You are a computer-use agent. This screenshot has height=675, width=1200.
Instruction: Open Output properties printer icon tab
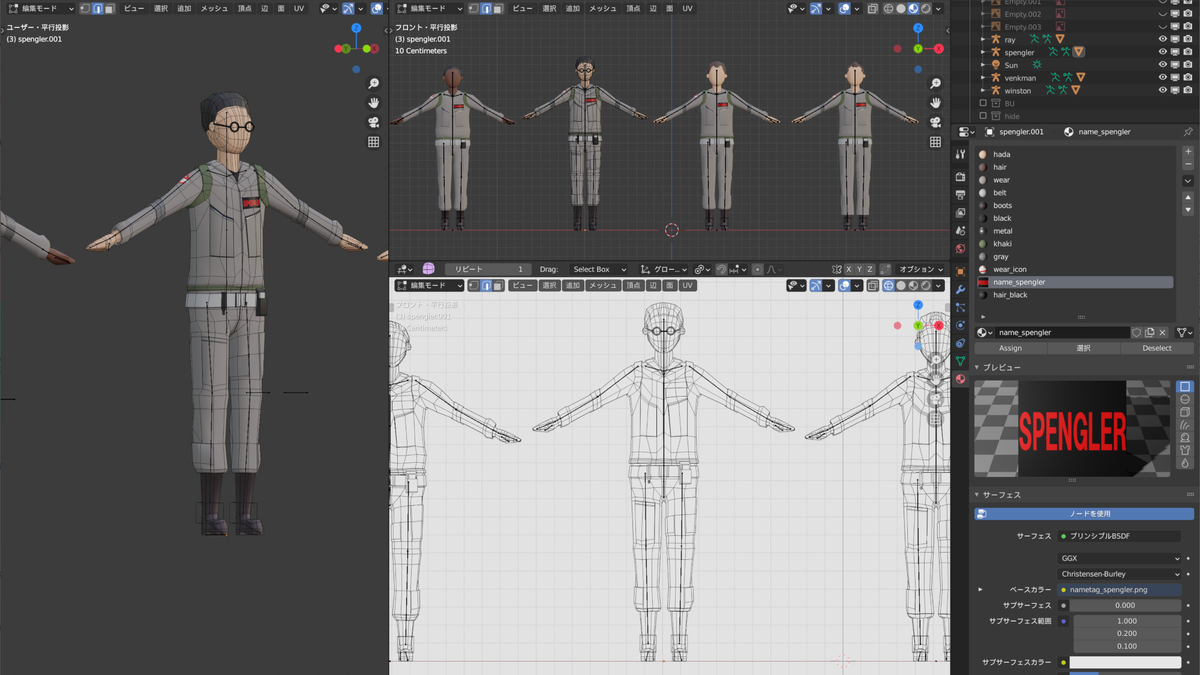pos(960,195)
